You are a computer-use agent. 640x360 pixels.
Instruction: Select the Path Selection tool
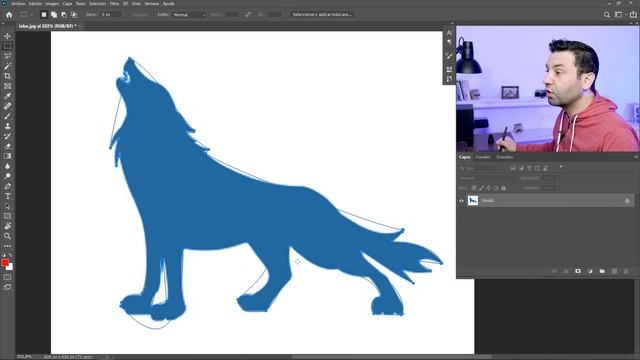pos(7,206)
